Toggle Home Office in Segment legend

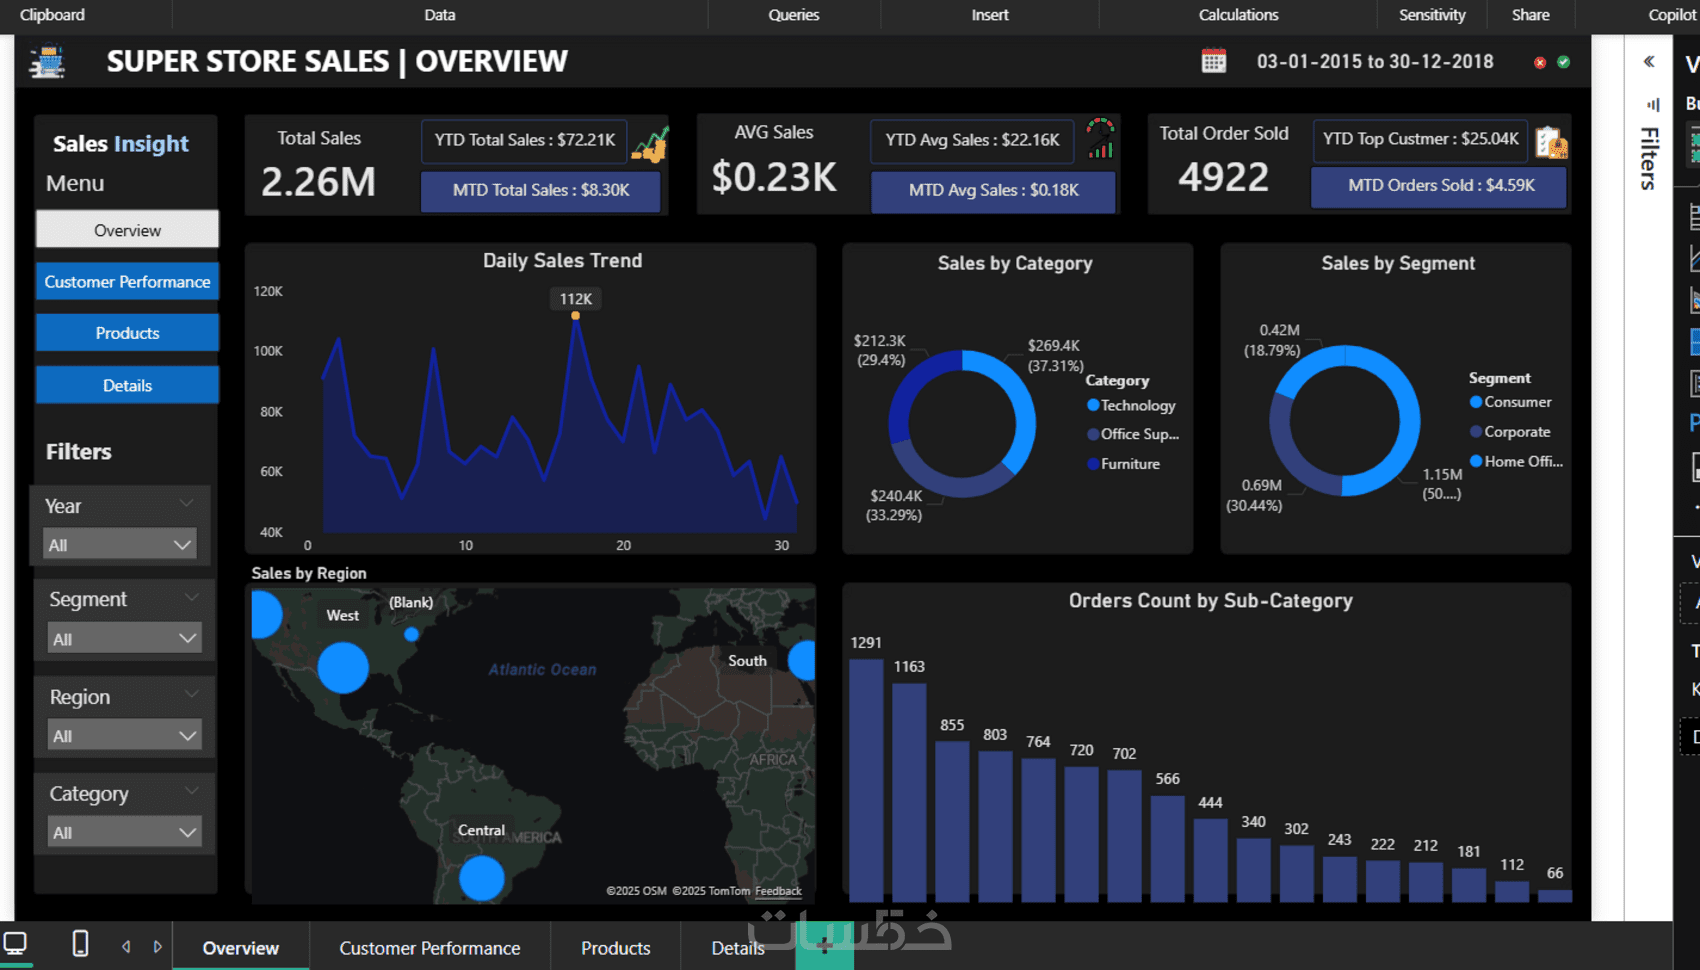1516,461
